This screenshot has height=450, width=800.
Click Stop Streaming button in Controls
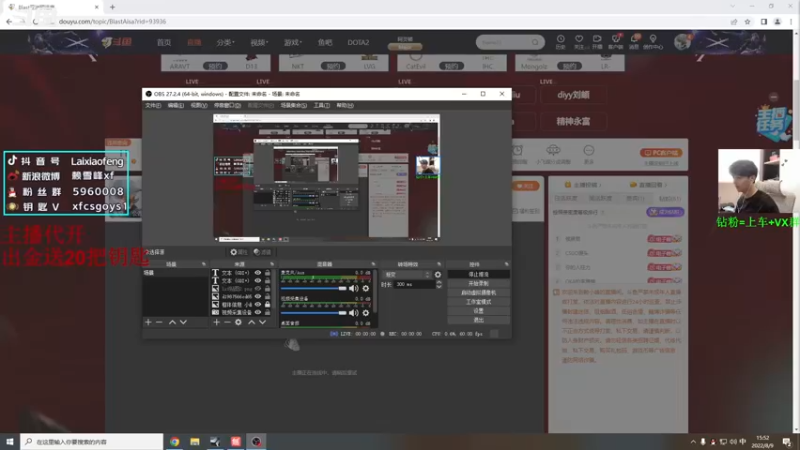tap(478, 274)
